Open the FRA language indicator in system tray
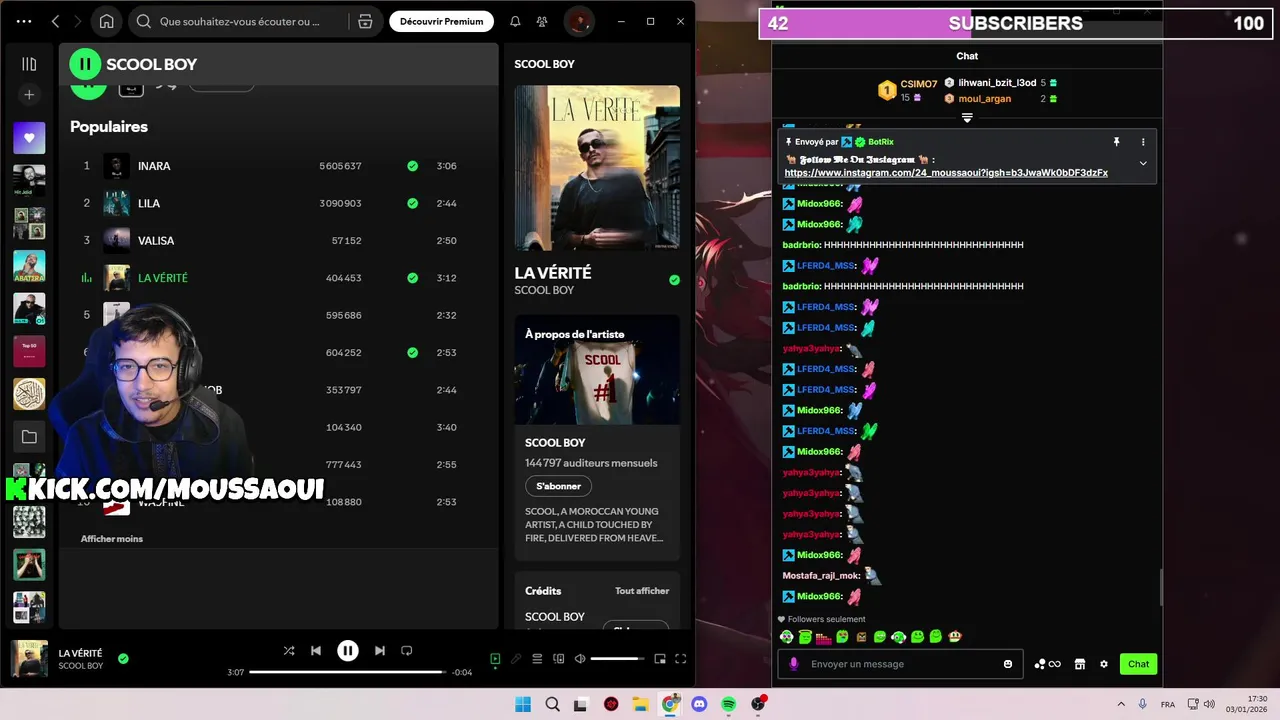This screenshot has width=1280, height=720. pyautogui.click(x=1168, y=705)
